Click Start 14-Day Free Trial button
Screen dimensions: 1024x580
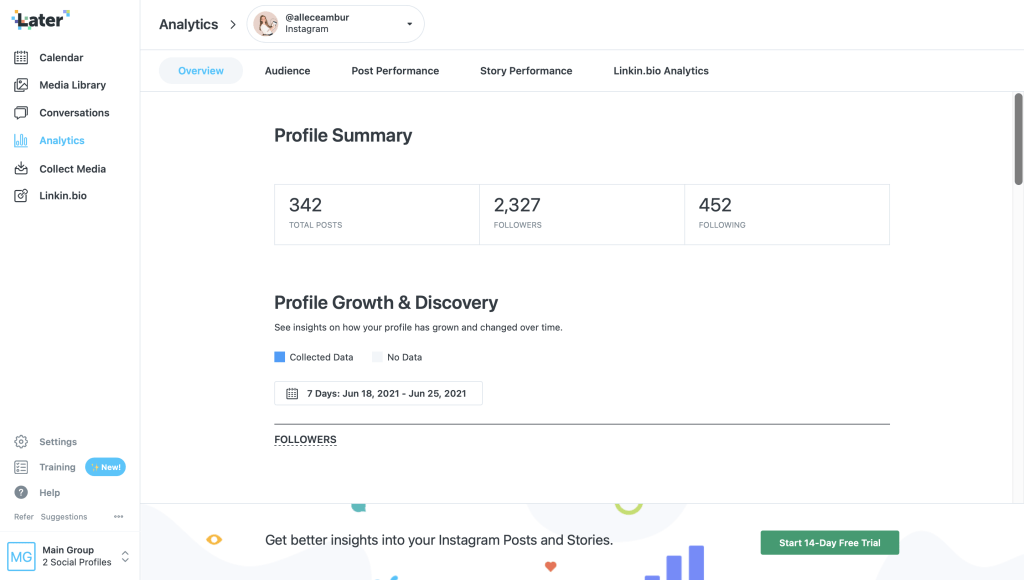coord(829,543)
